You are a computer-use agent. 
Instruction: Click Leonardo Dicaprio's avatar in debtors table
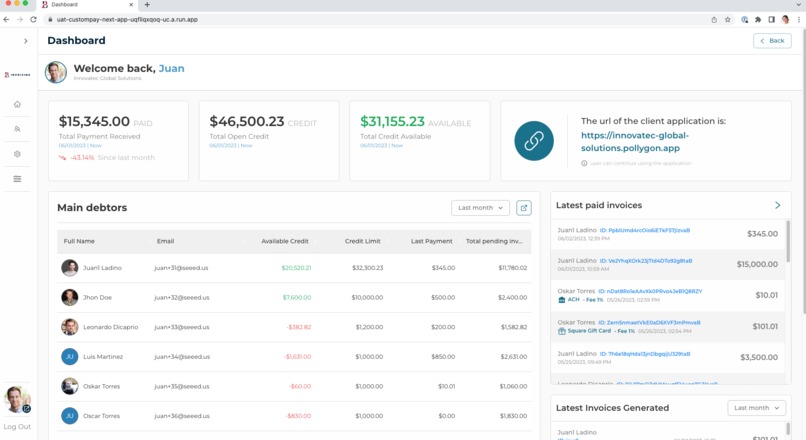pyautogui.click(x=69, y=327)
